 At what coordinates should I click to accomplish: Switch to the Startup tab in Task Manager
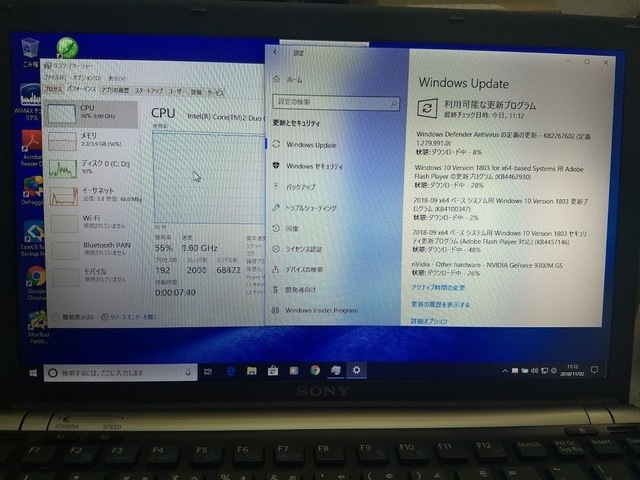pyautogui.click(x=149, y=91)
